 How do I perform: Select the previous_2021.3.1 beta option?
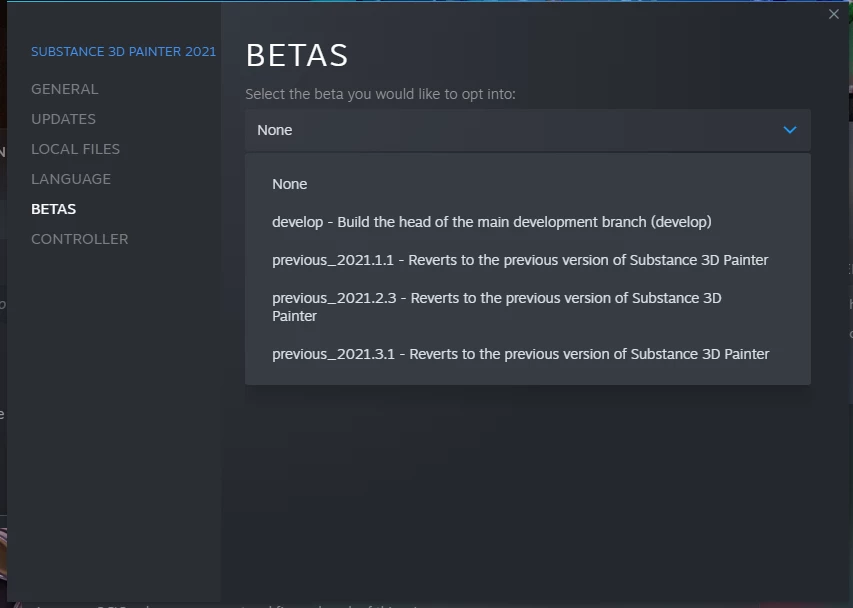[x=520, y=354]
